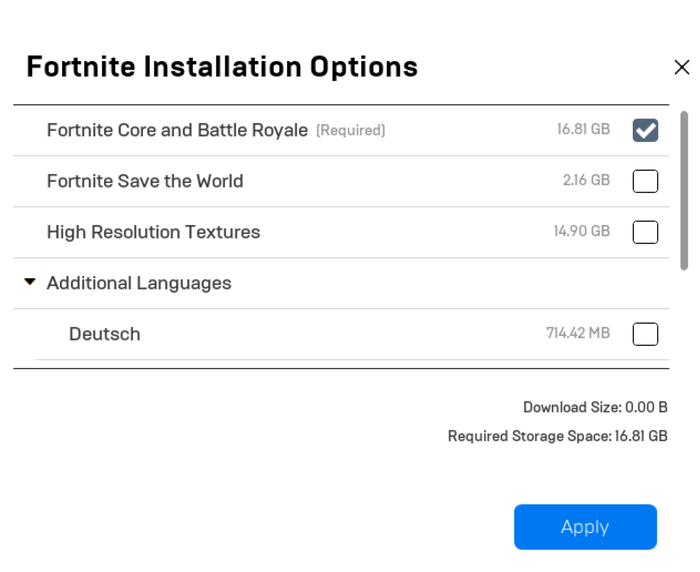
Task: Click the 2.16 GB size value
Action: 586,180
